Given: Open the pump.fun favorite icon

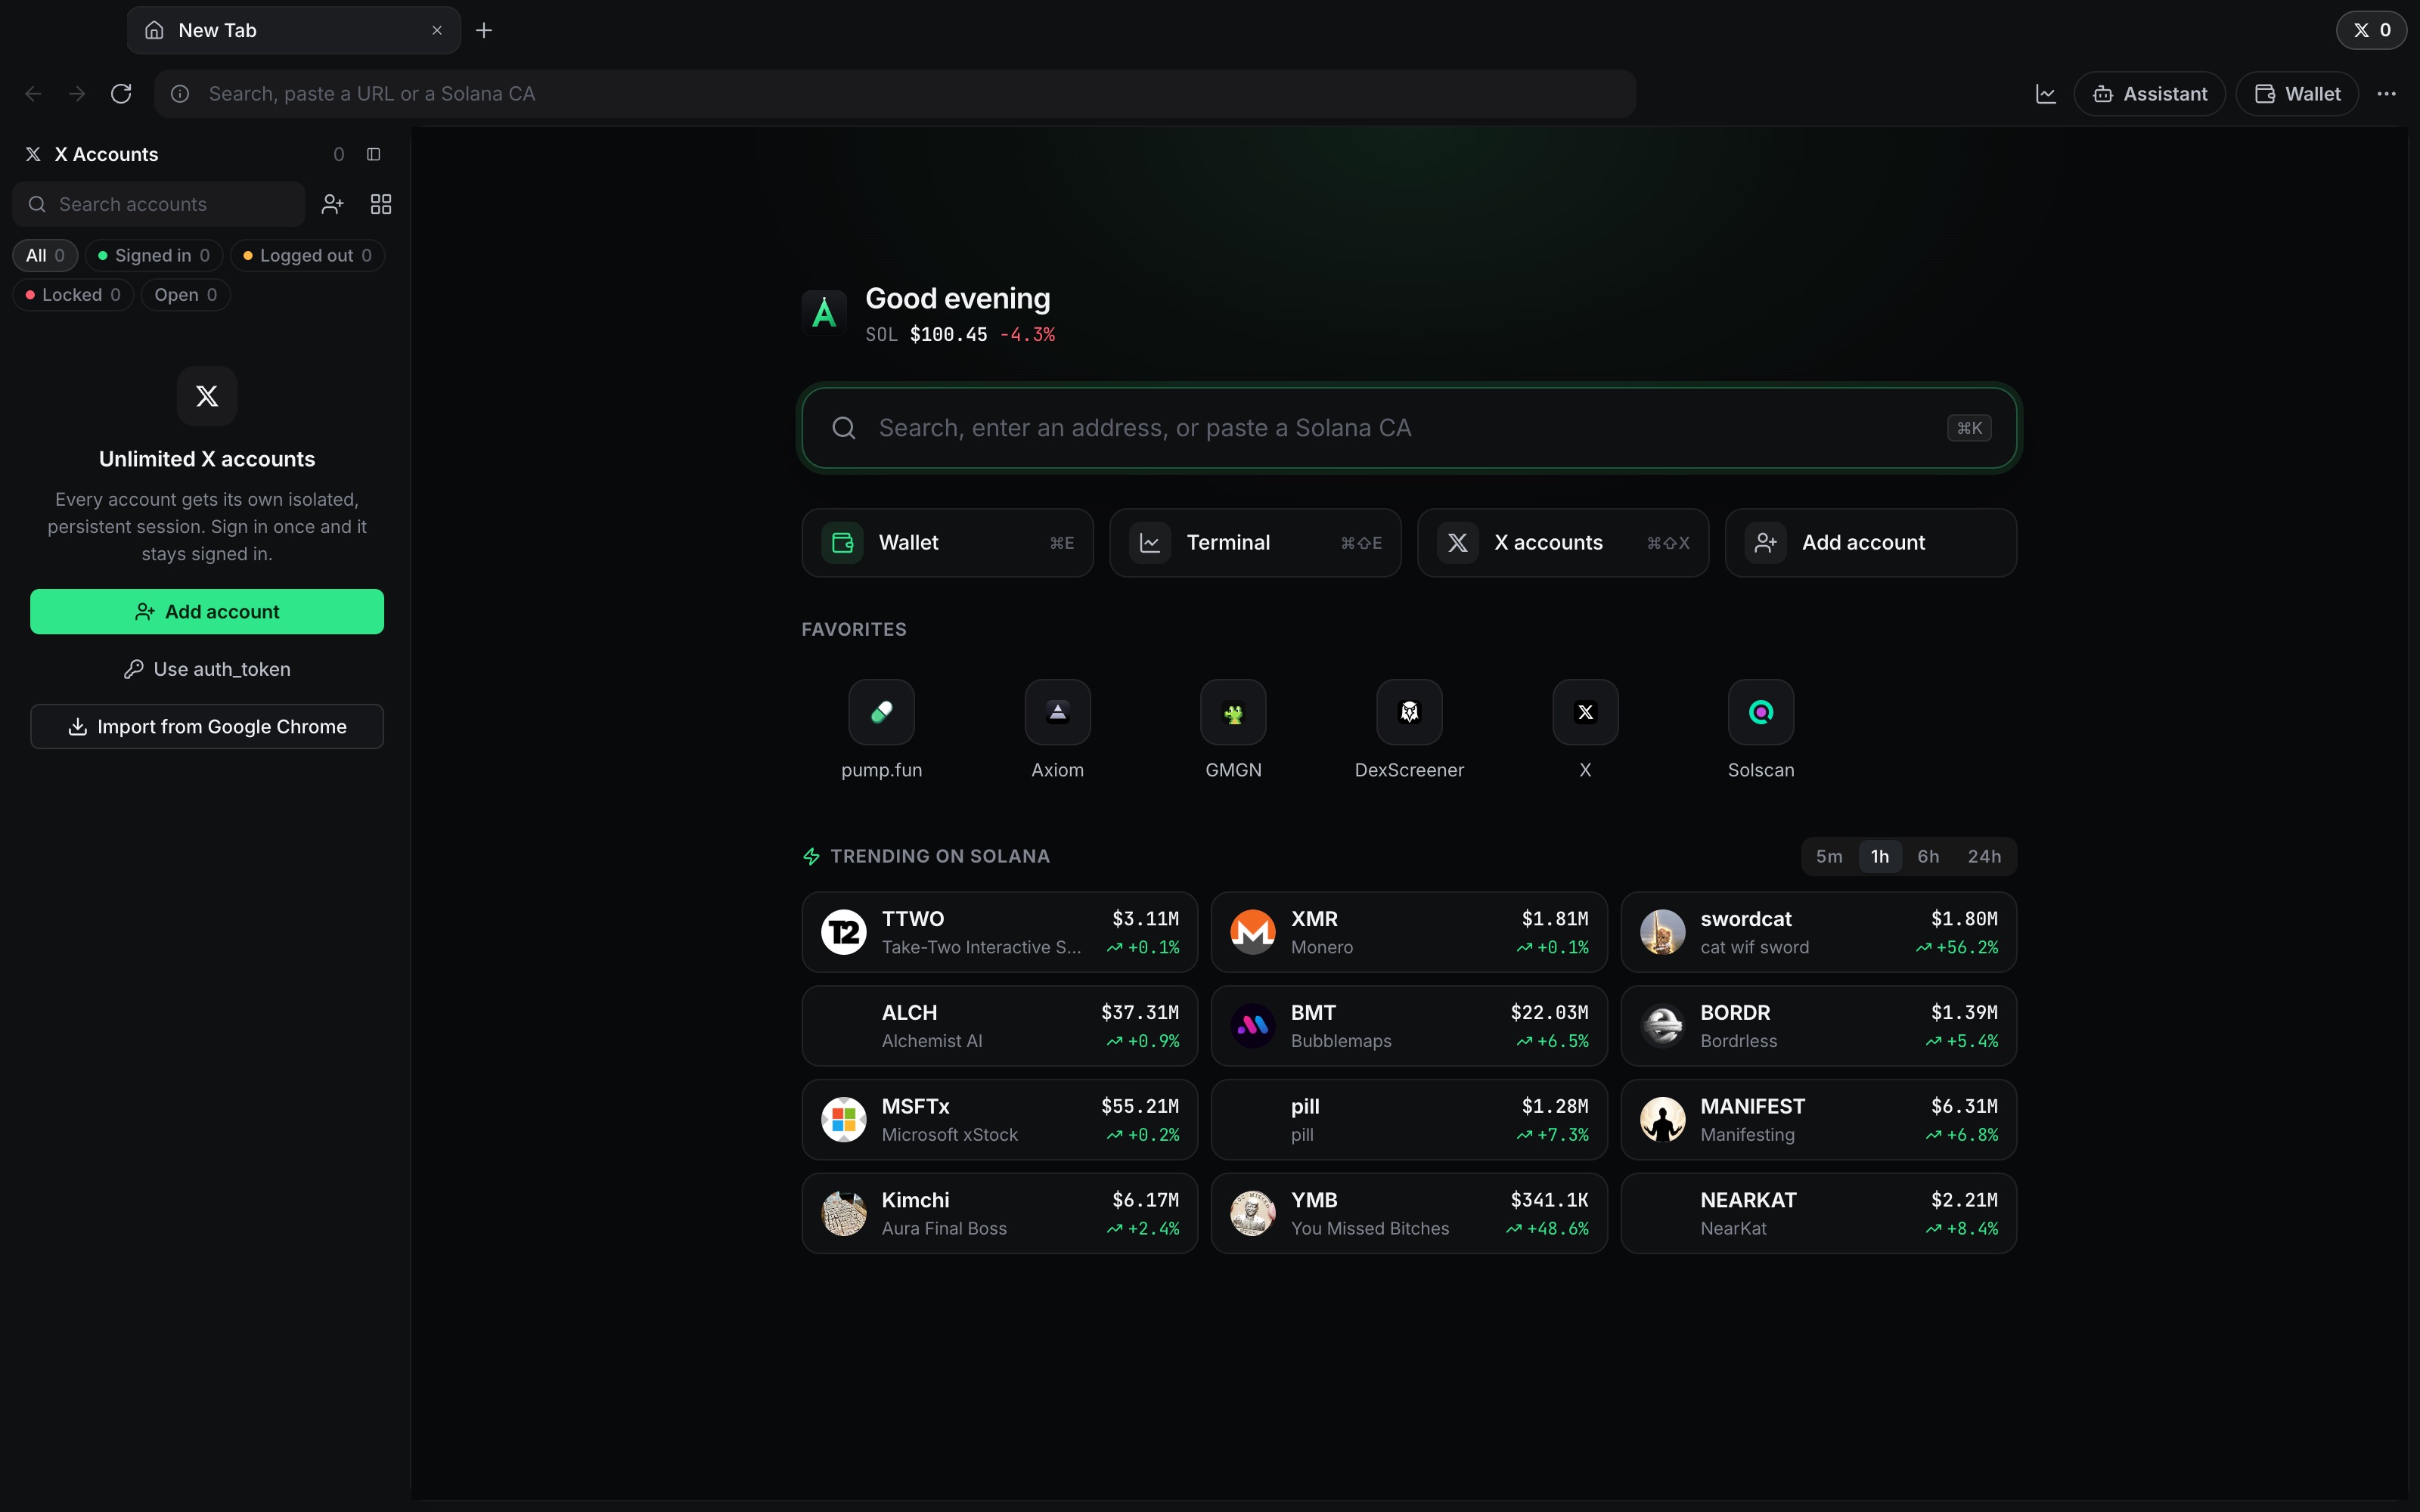Looking at the screenshot, I should pyautogui.click(x=881, y=712).
